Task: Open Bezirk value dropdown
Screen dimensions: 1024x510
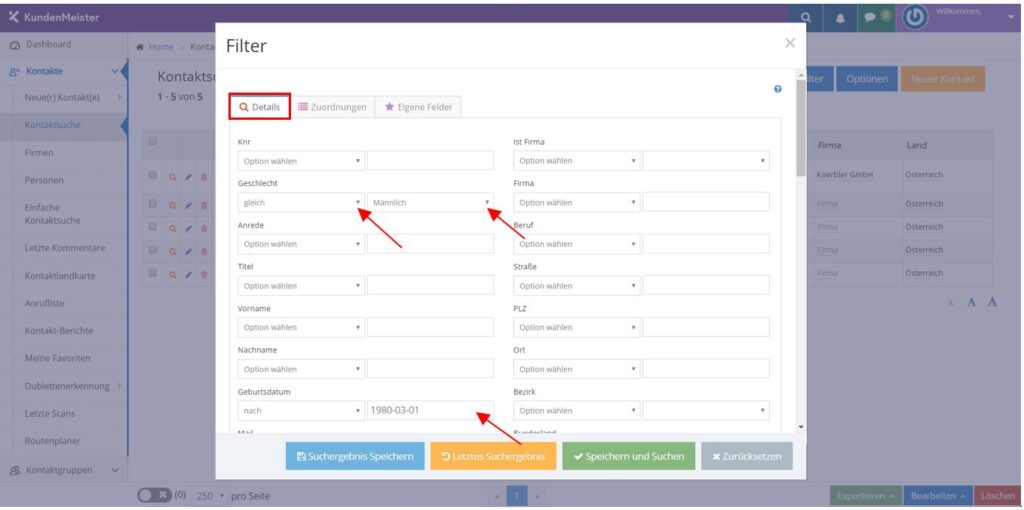Action: pos(706,411)
